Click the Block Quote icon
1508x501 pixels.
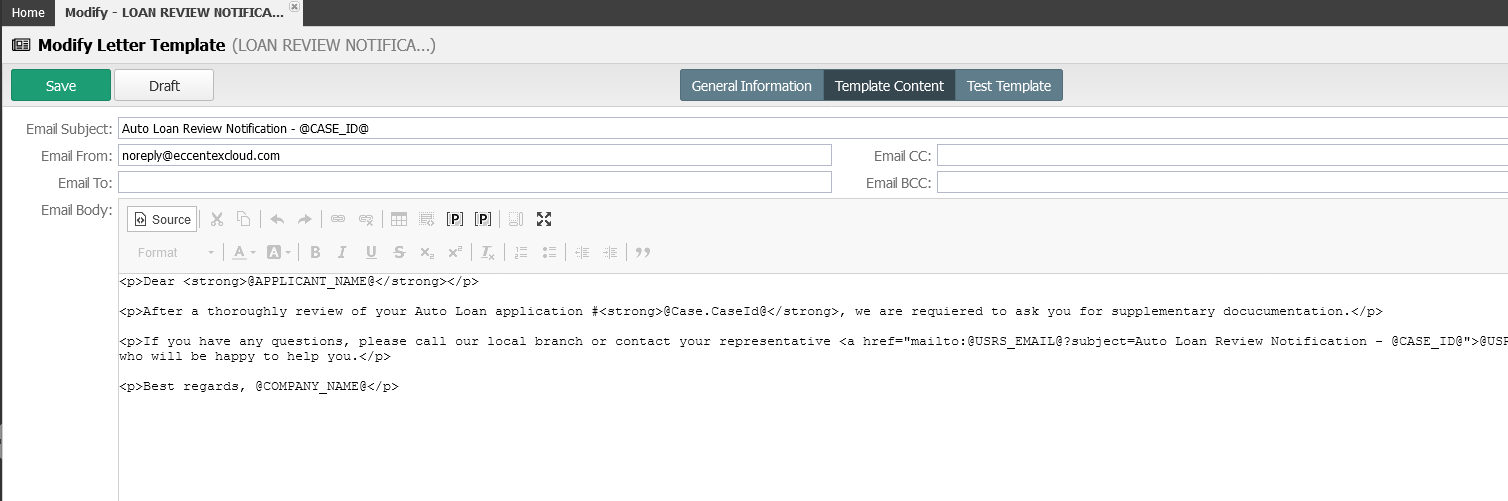[643, 252]
